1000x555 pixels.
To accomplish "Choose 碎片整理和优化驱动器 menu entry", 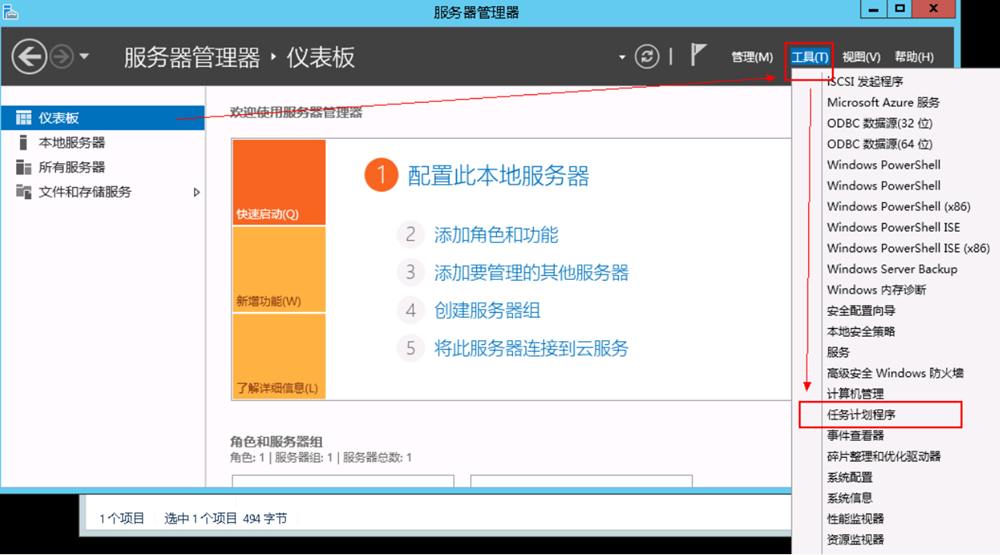I will click(x=884, y=456).
